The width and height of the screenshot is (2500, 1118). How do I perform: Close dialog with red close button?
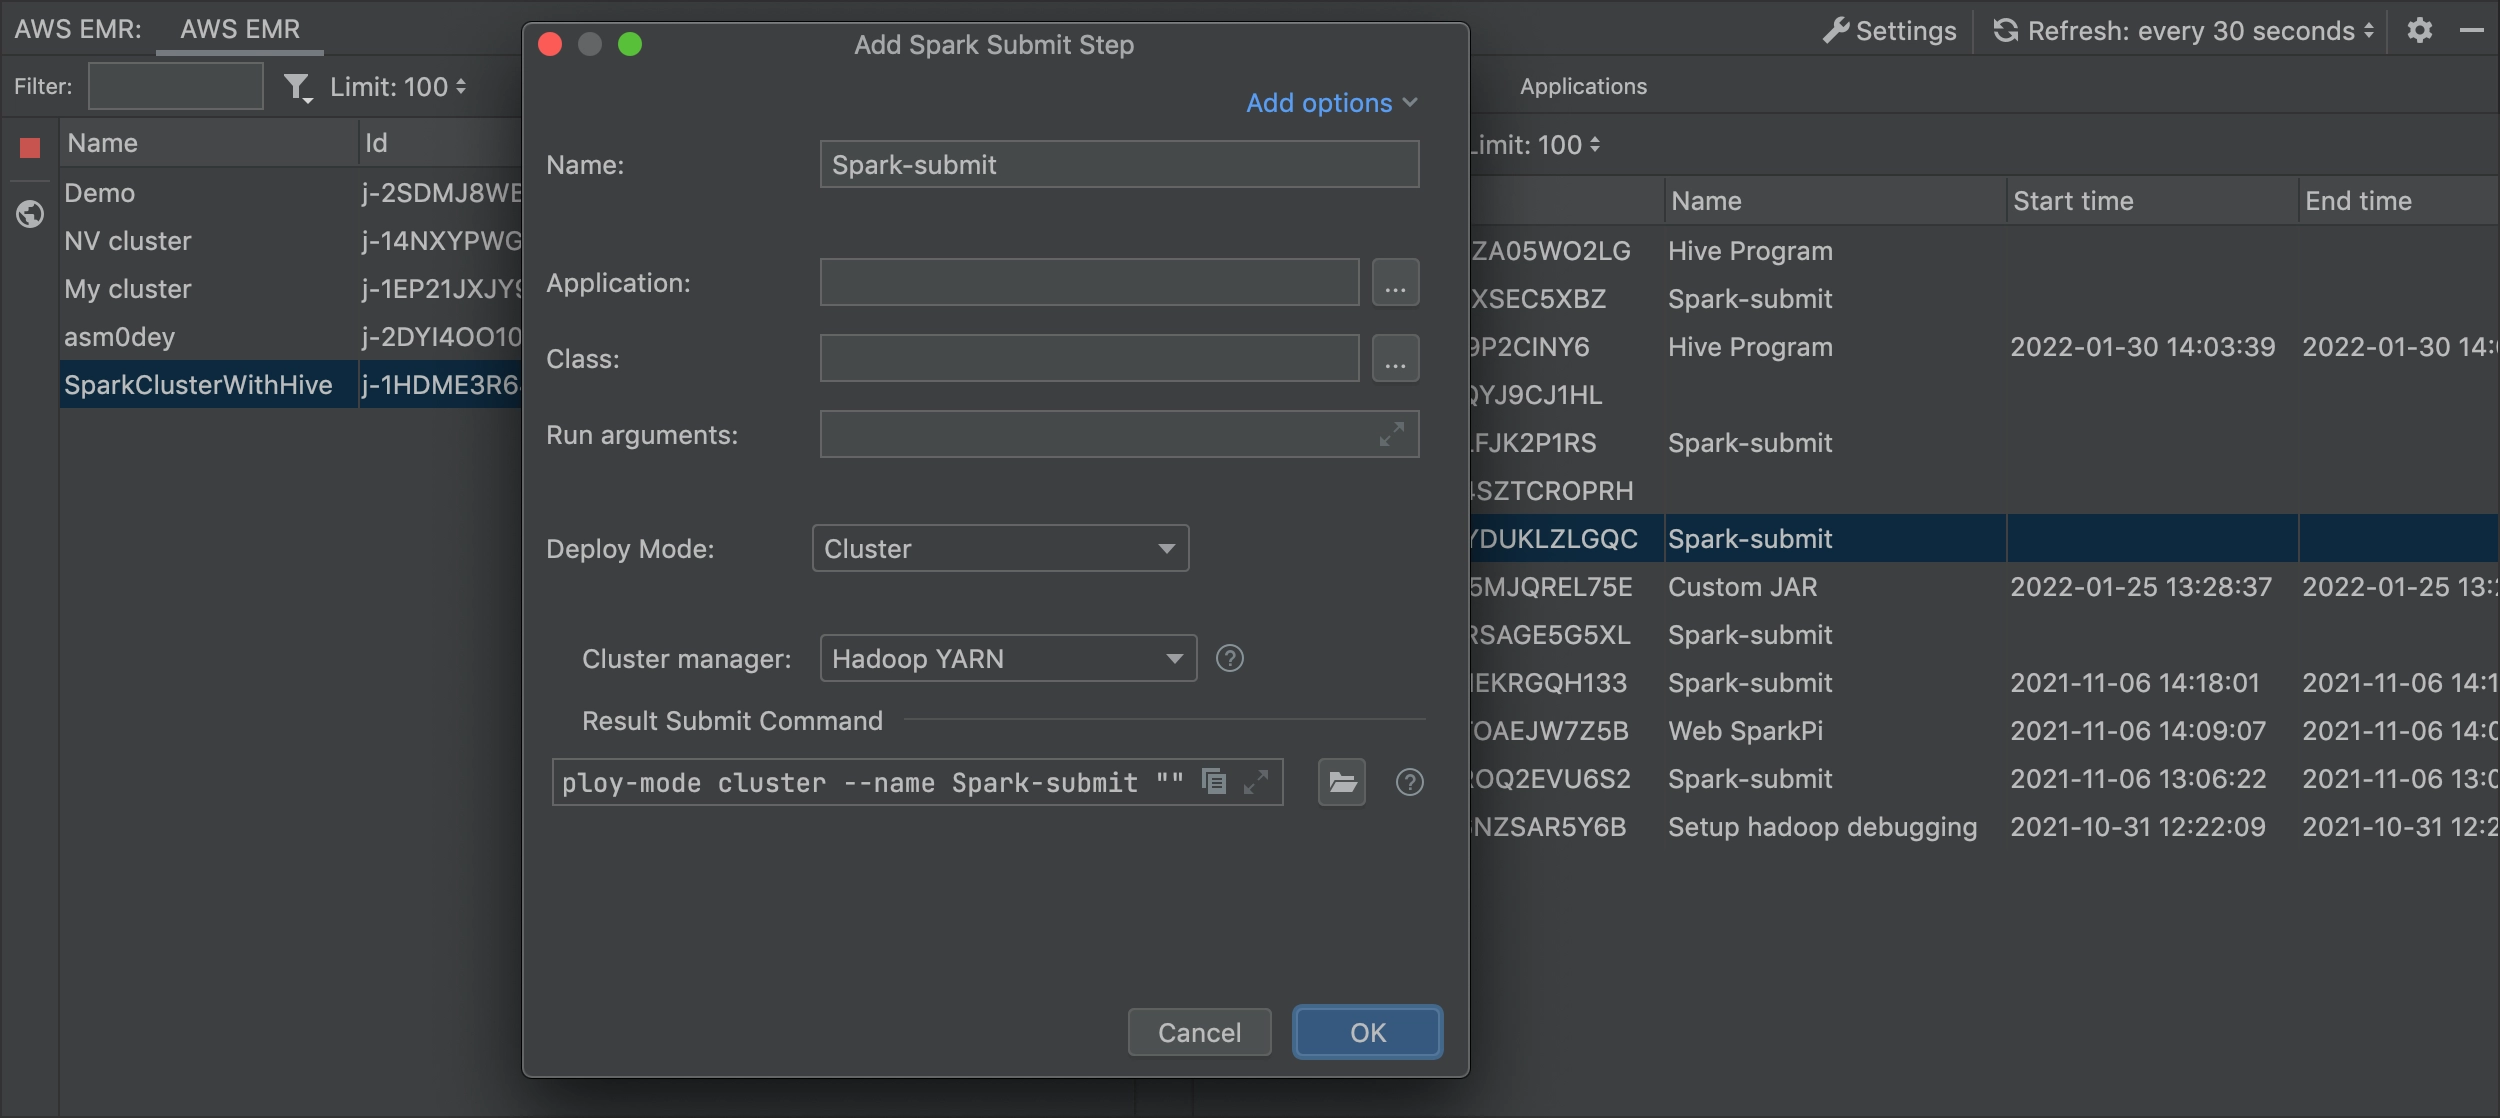[x=550, y=44]
